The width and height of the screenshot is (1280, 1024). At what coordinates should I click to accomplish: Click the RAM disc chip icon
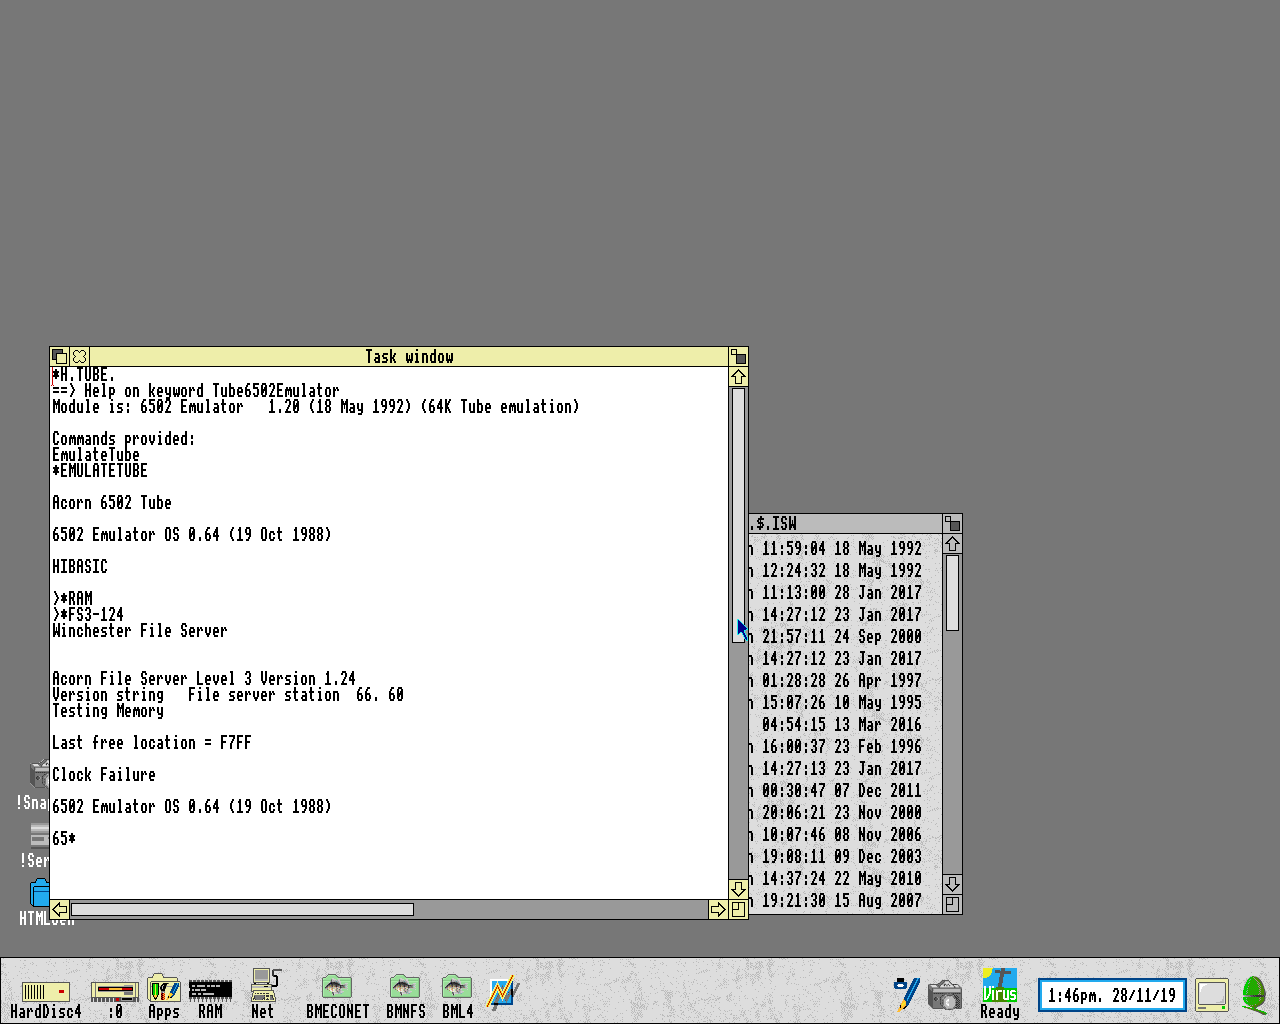[210, 991]
